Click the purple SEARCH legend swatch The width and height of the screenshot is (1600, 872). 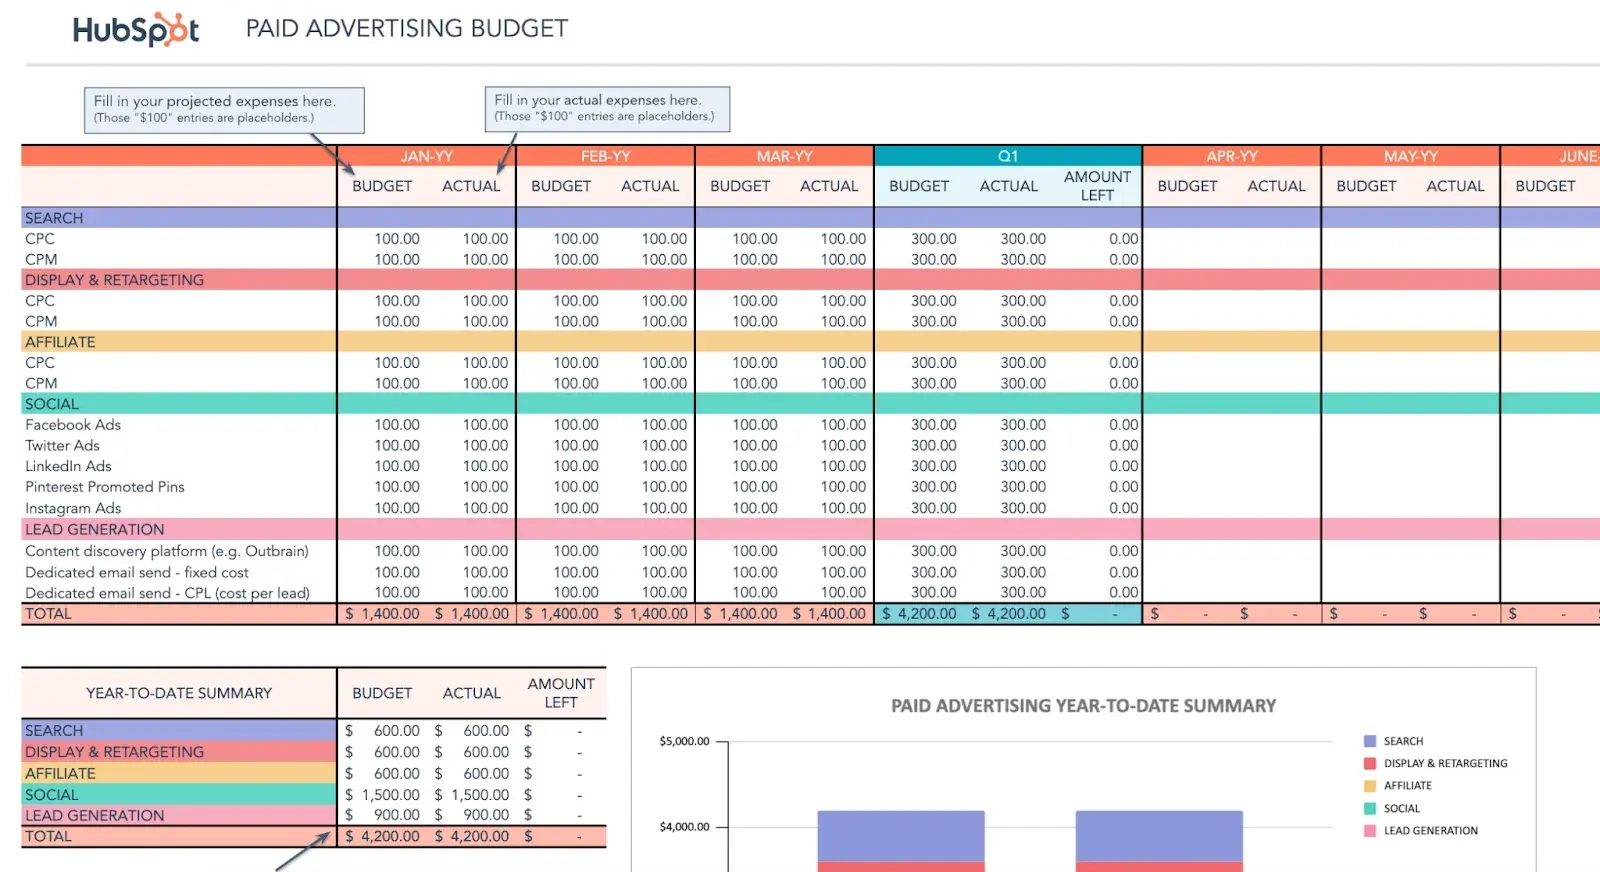(1370, 741)
